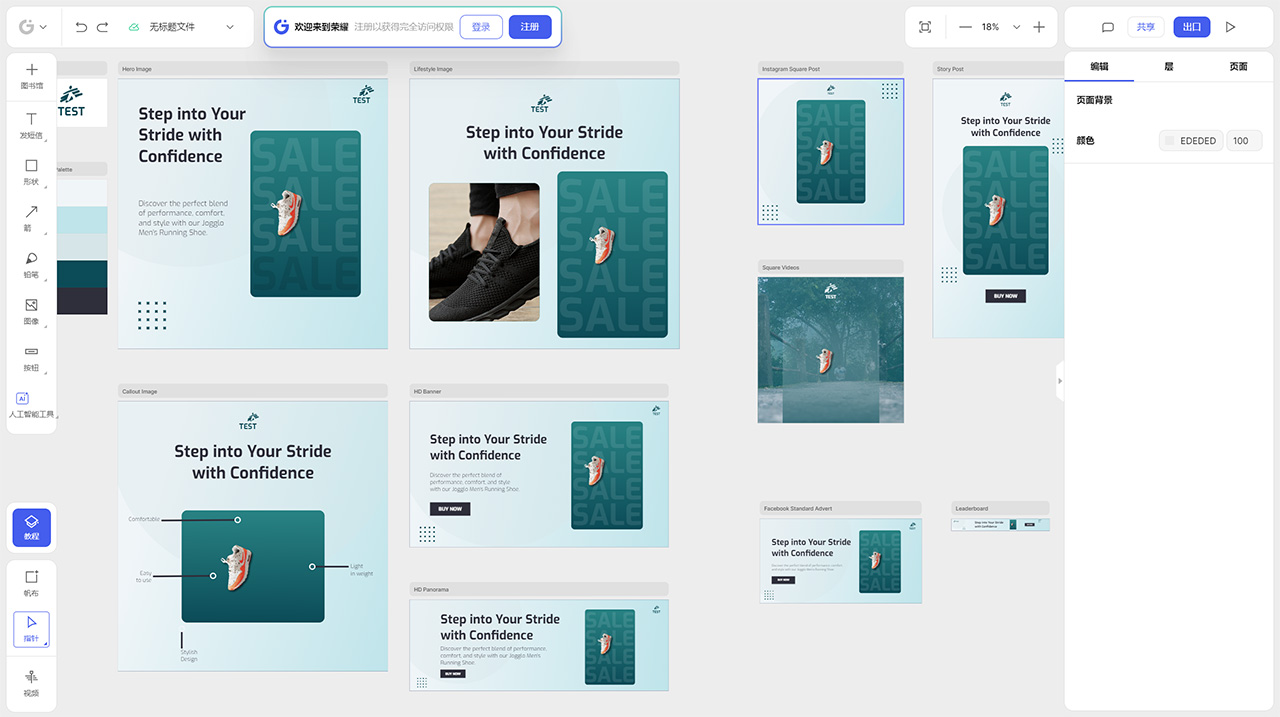Open the 页面 pages tab
This screenshot has width=1280, height=717.
click(x=1237, y=66)
